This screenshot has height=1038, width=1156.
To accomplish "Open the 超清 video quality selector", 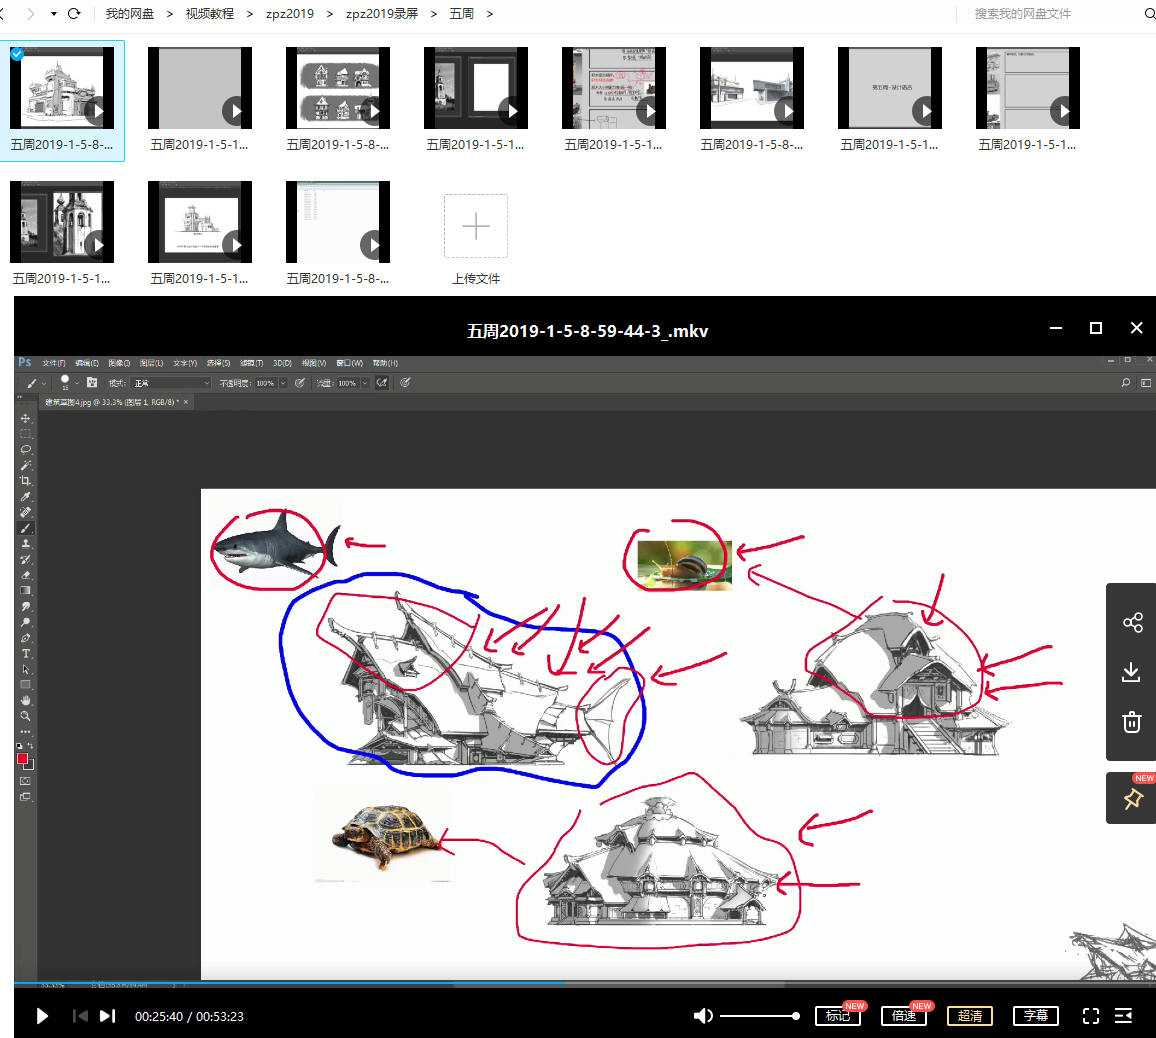I will point(969,1016).
